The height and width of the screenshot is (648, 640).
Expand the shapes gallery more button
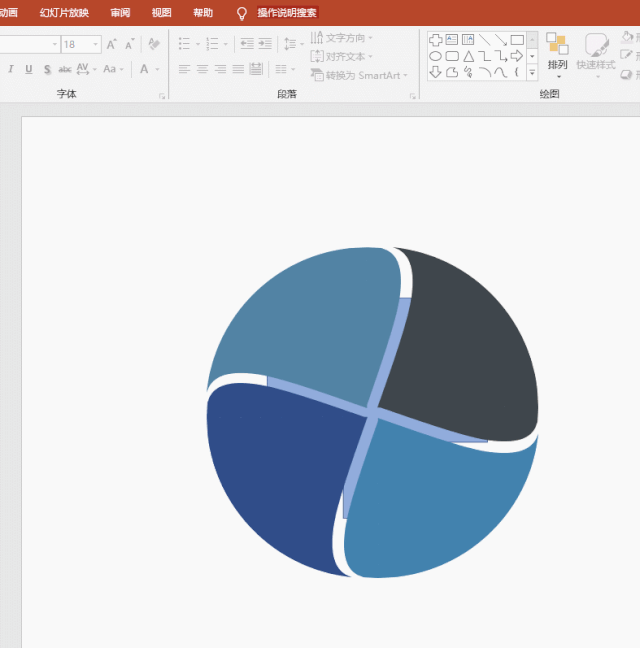[x=532, y=72]
